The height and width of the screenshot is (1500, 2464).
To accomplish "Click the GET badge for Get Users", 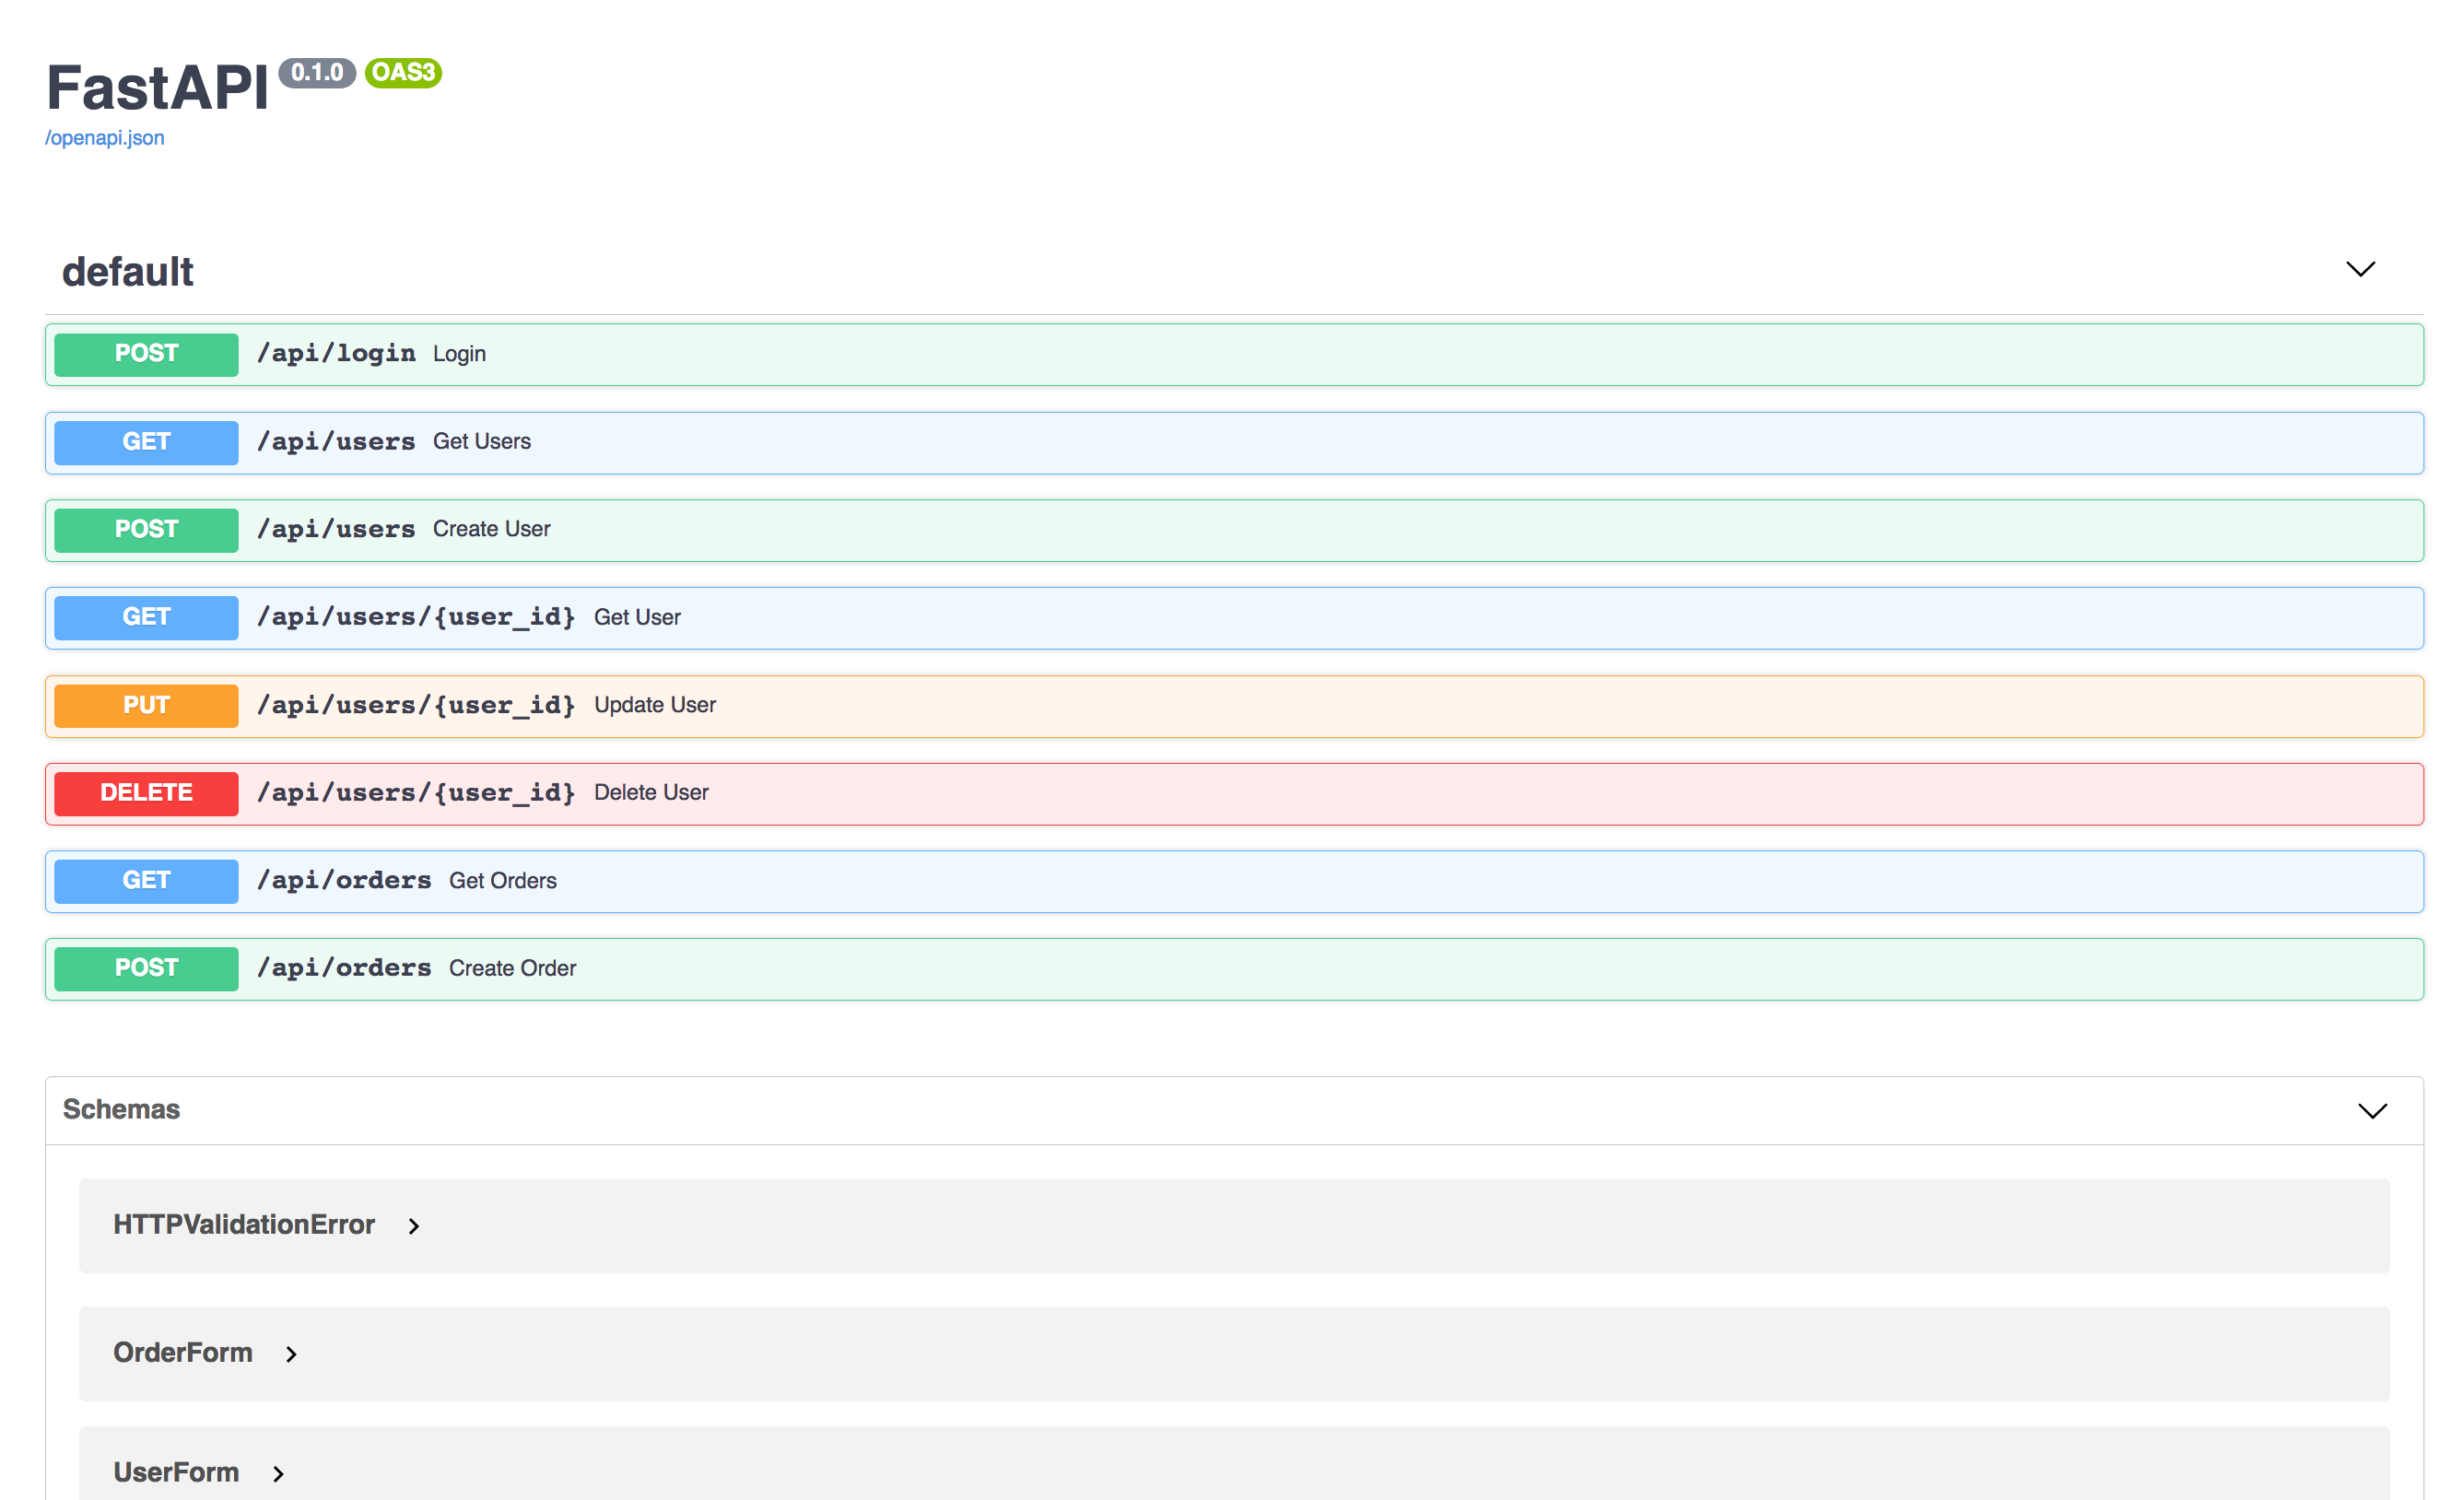I will pyautogui.click(x=146, y=442).
